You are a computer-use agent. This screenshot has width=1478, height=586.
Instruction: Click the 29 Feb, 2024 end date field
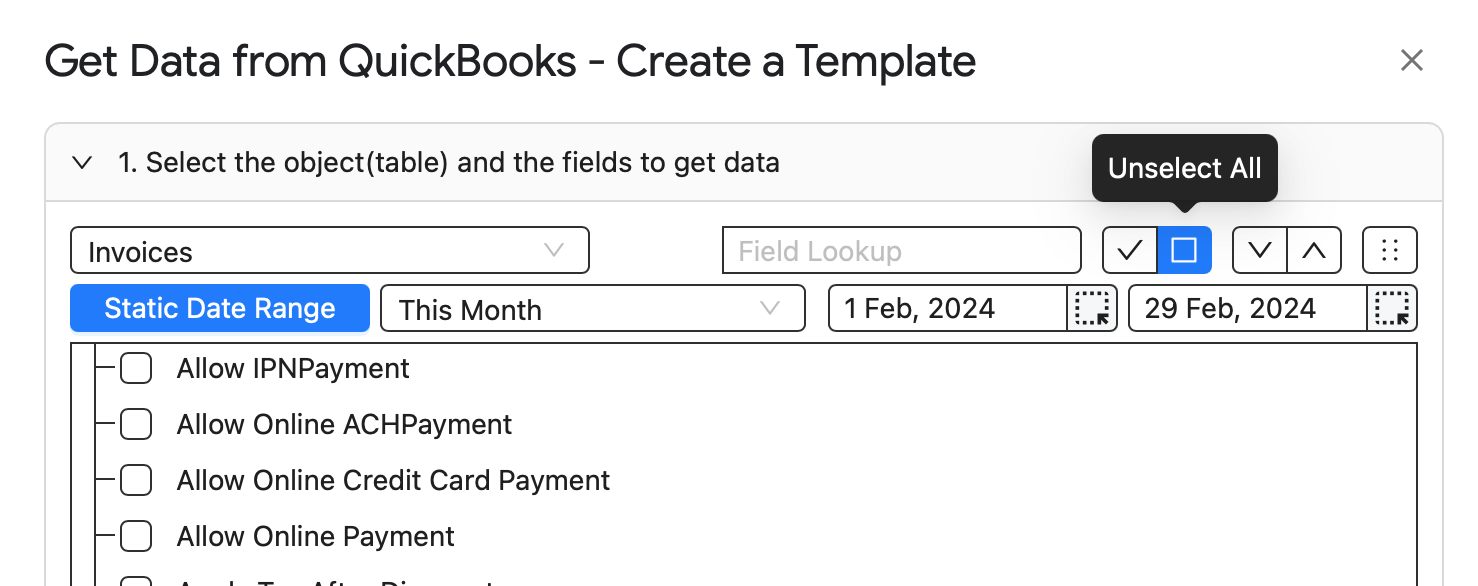pyautogui.click(x=1248, y=308)
